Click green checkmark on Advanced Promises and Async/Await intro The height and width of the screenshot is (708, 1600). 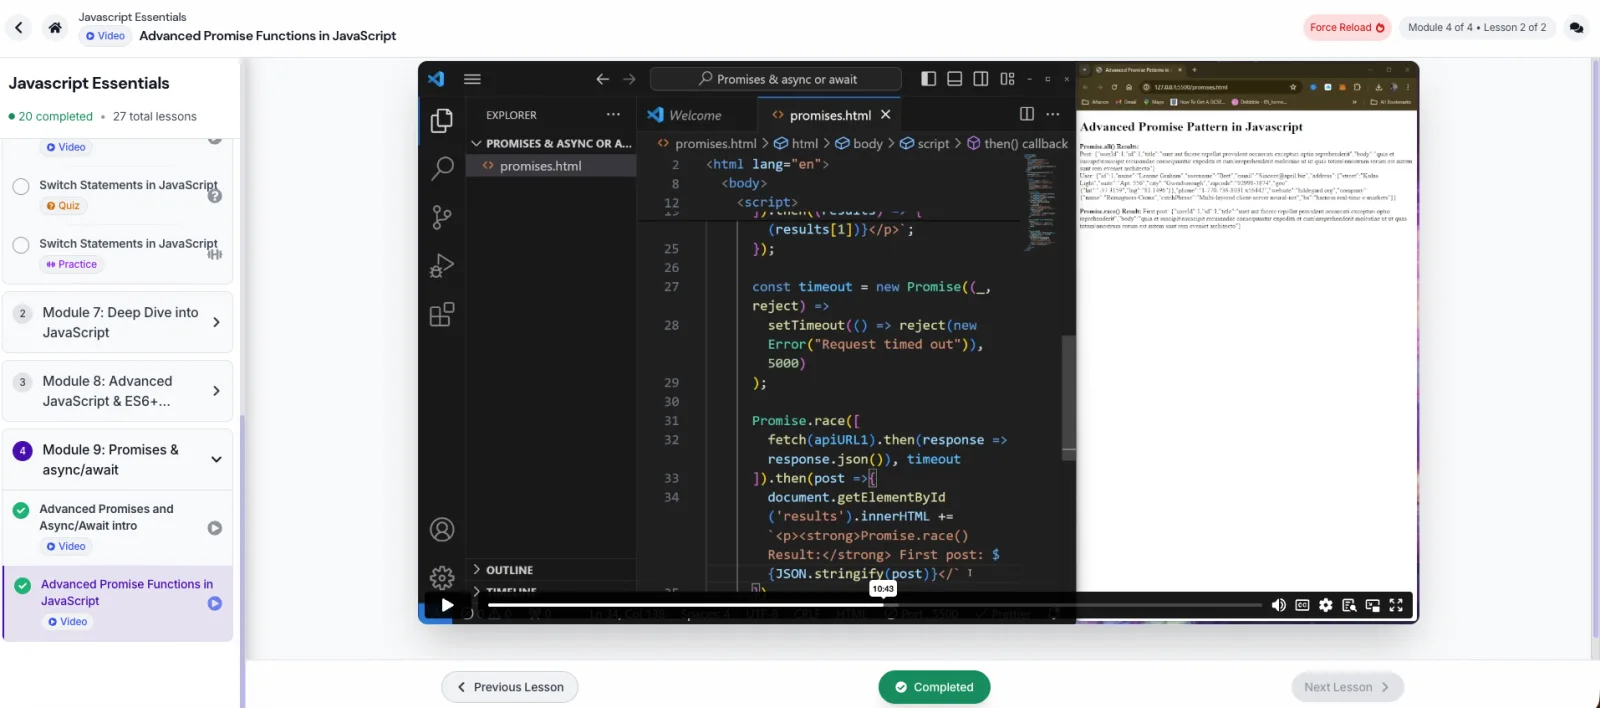(x=21, y=510)
